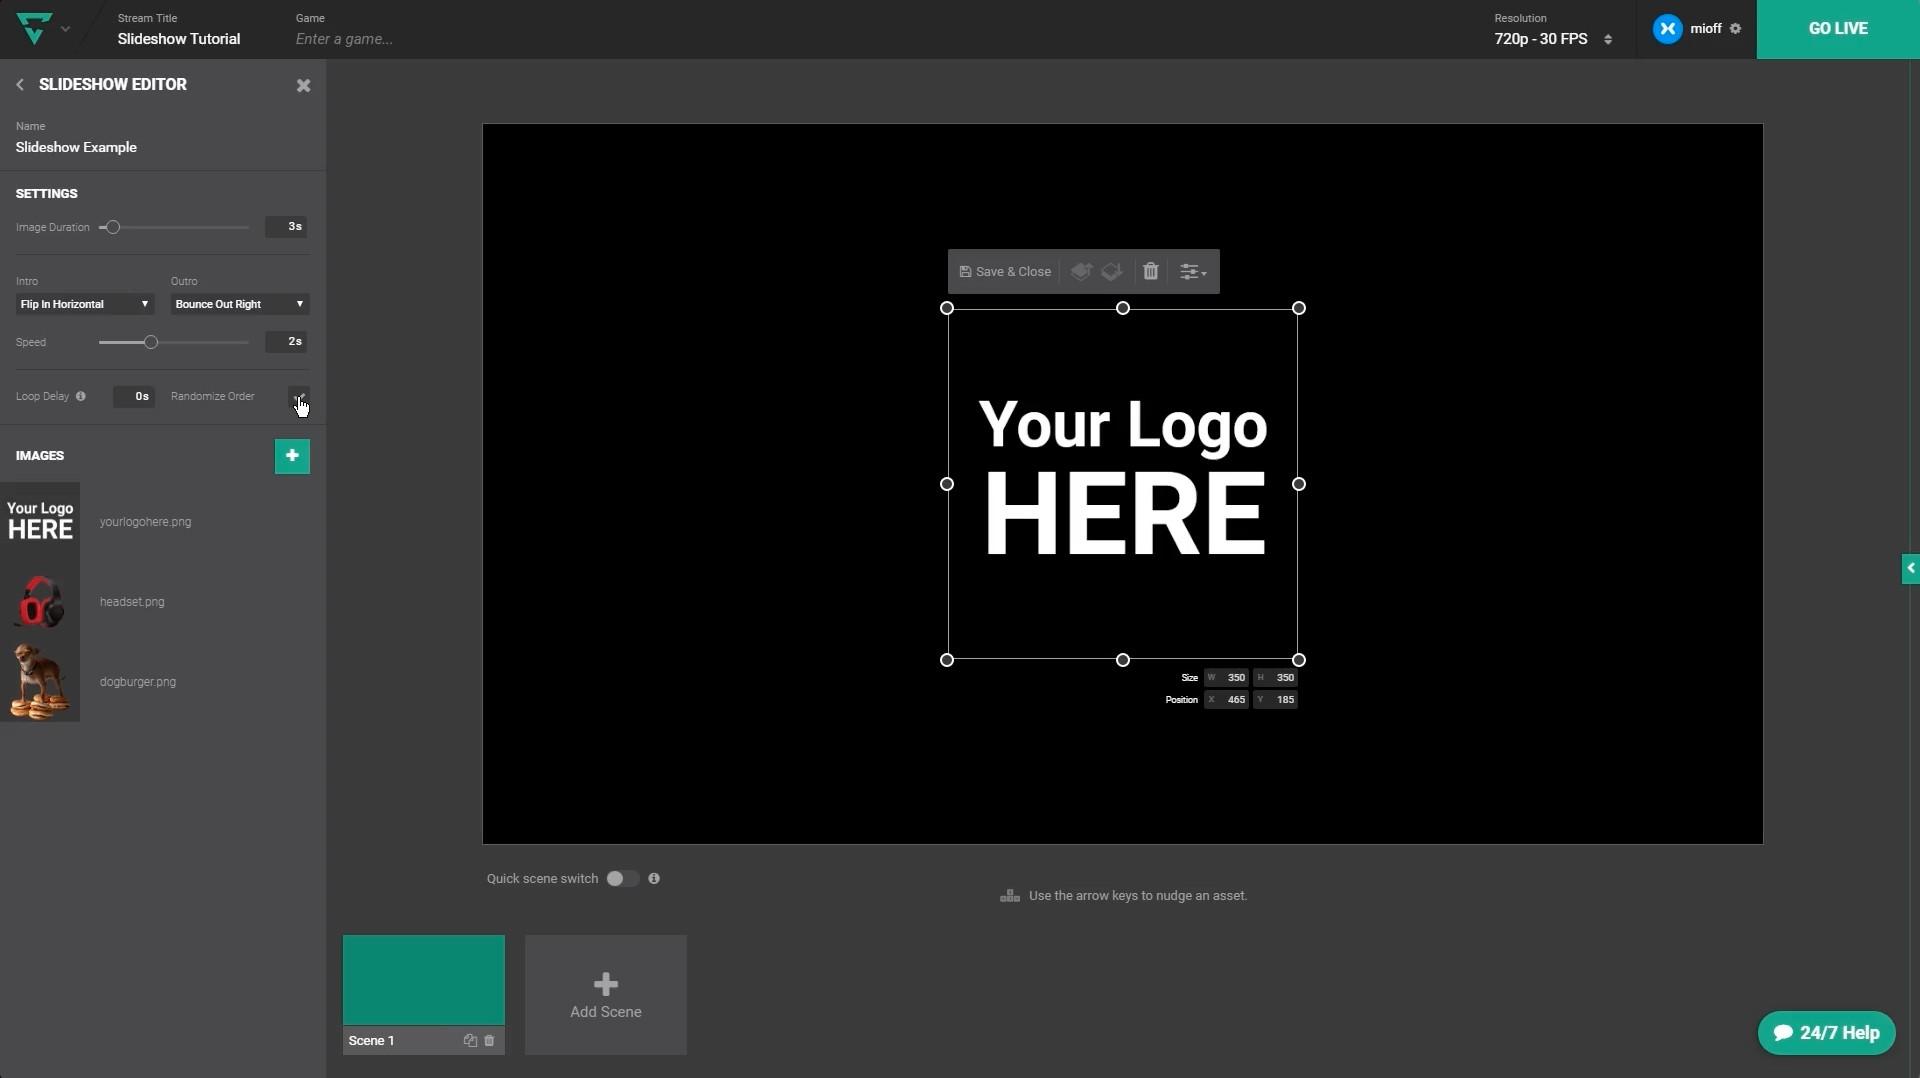Open account settings gear next to mioff
Screen dimensions: 1920x1078
tap(1735, 28)
